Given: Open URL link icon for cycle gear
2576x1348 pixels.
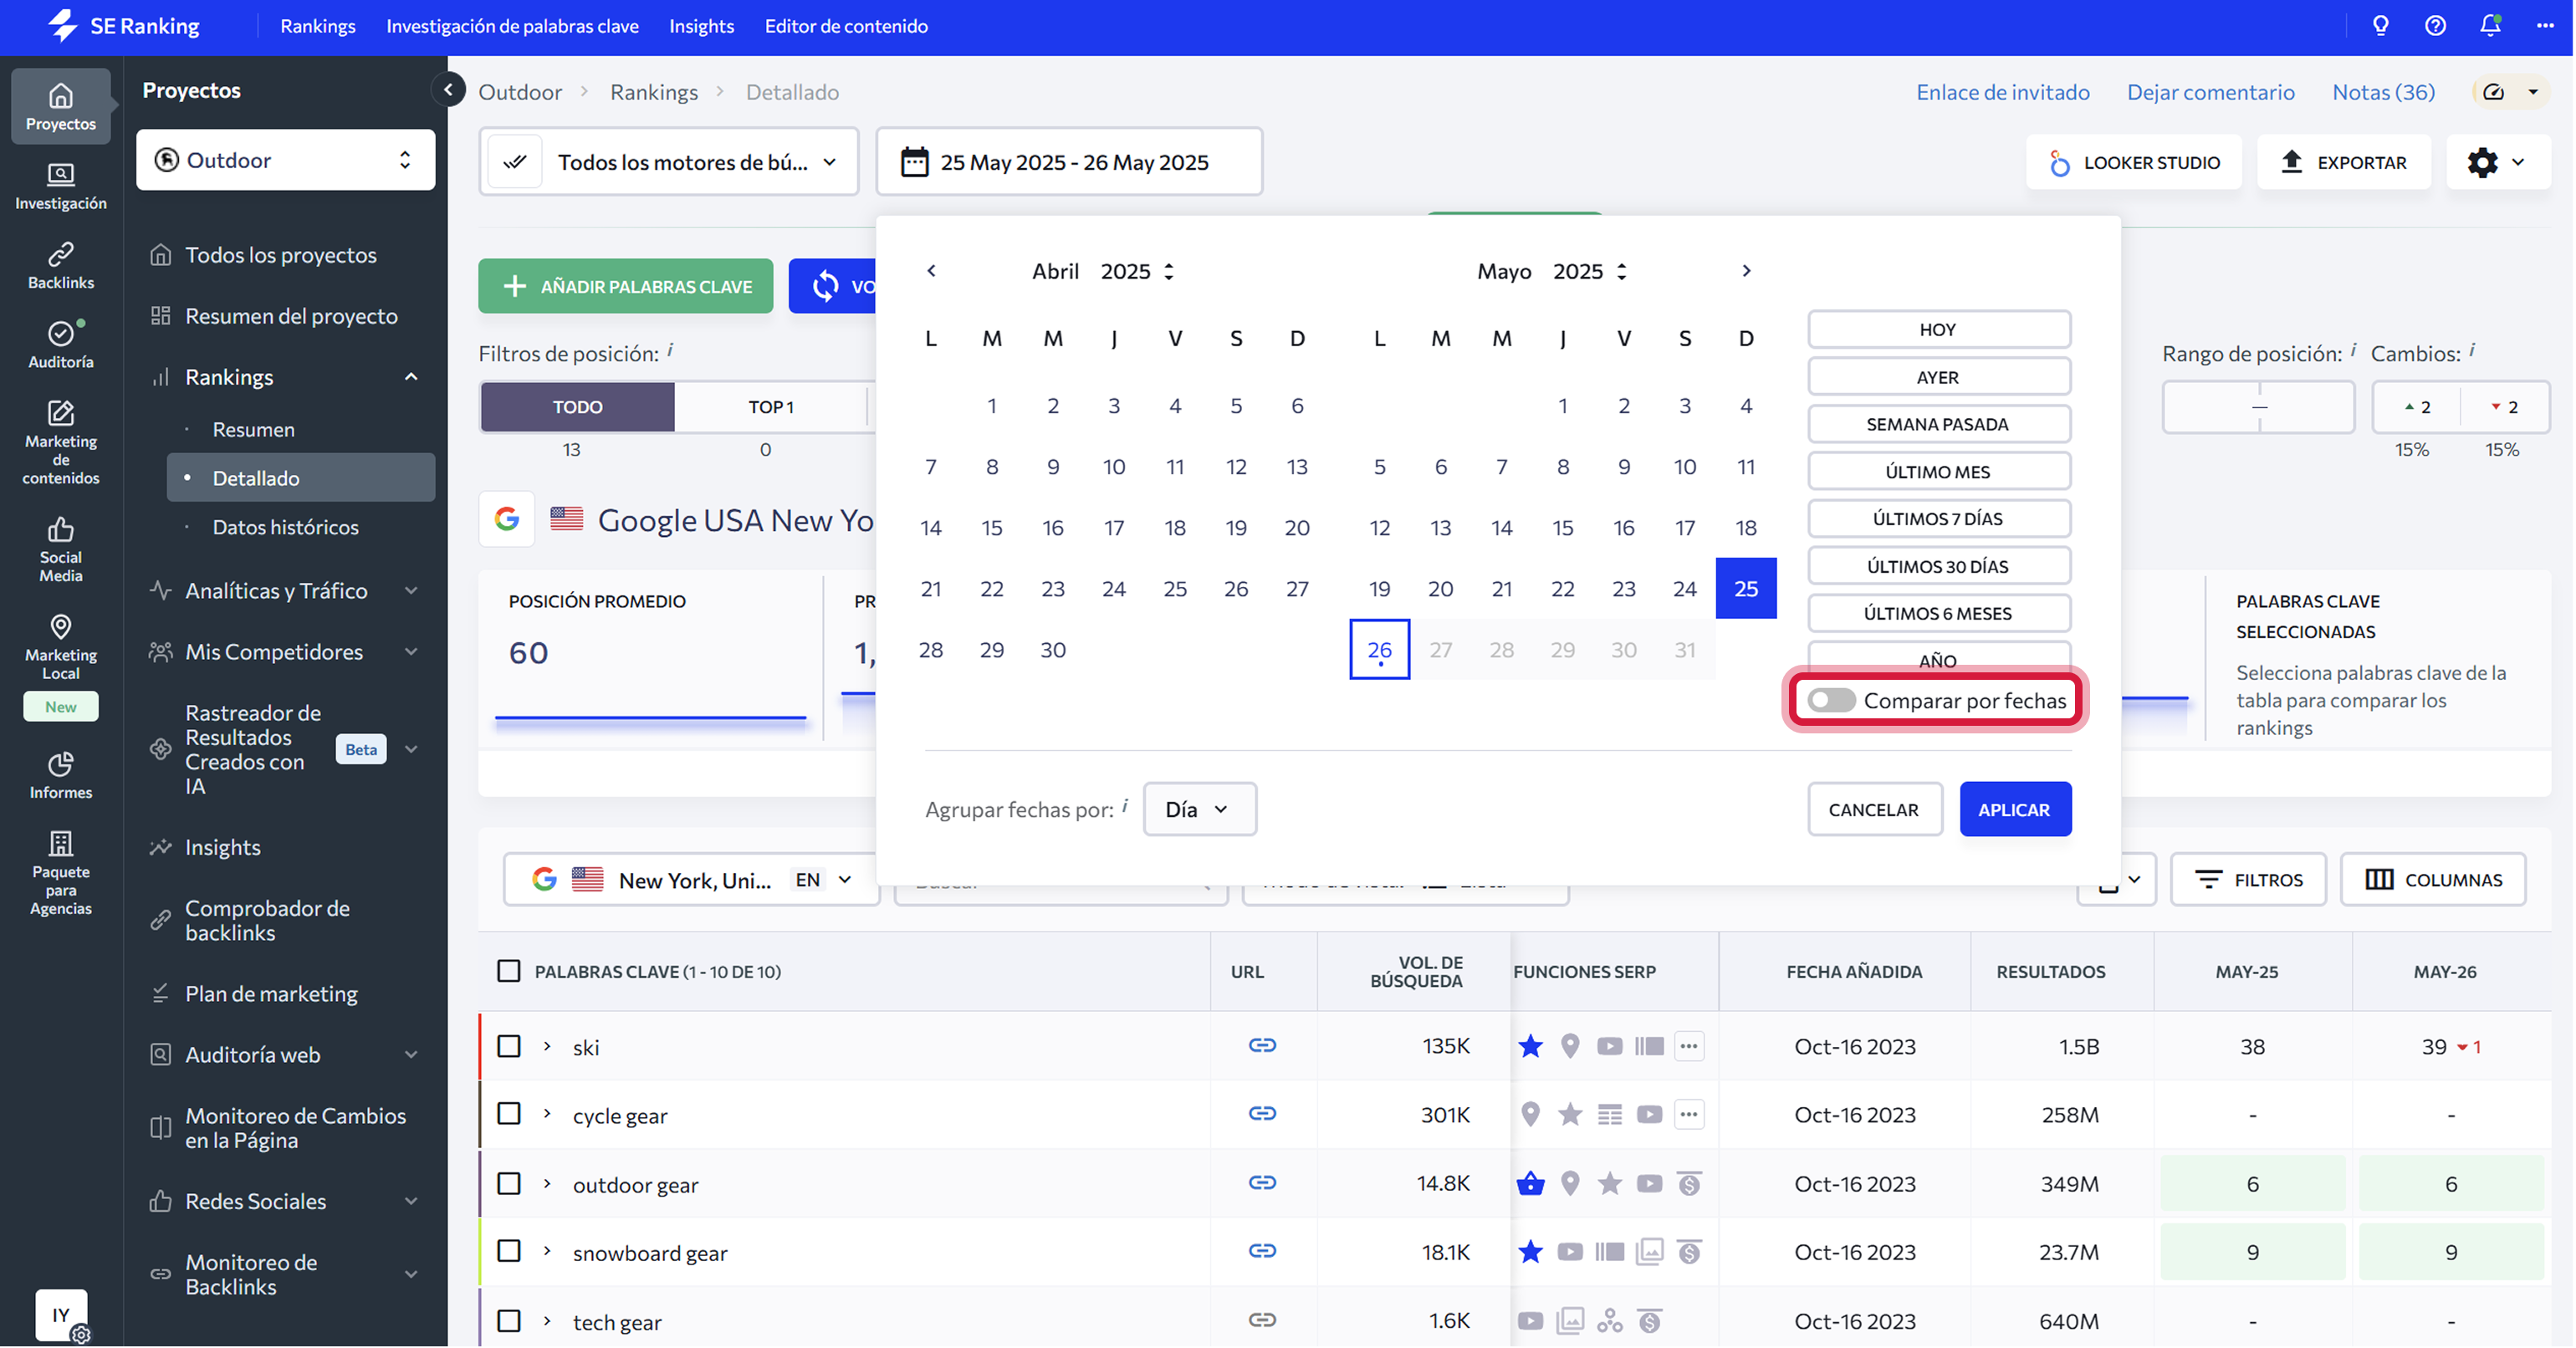Looking at the screenshot, I should tap(1262, 1114).
